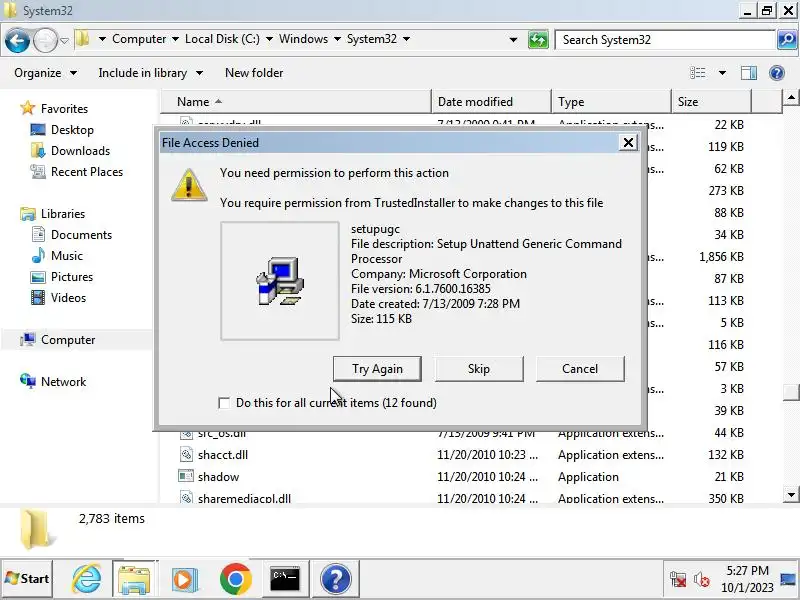Screen dimensions: 800x600
Task: Open the Include in library menu
Action: [151, 73]
